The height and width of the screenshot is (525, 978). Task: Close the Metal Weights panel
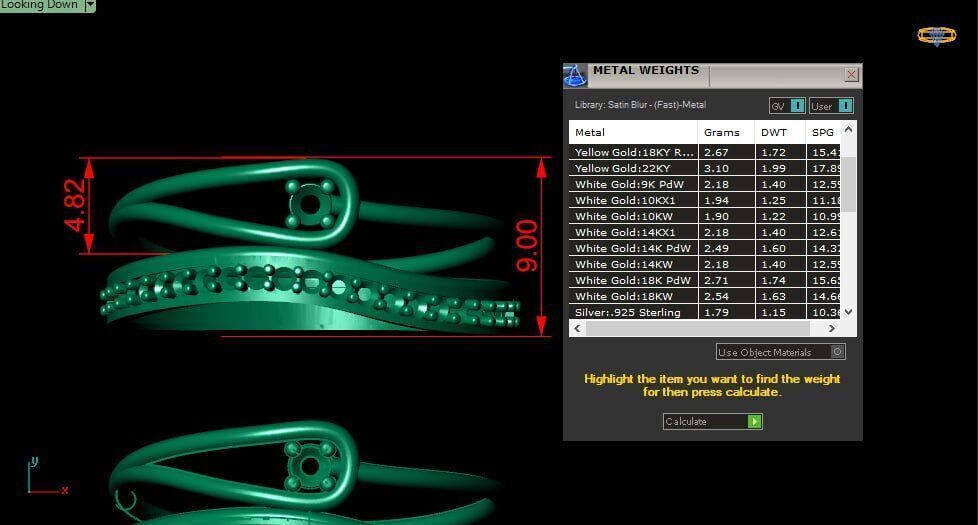click(851, 75)
